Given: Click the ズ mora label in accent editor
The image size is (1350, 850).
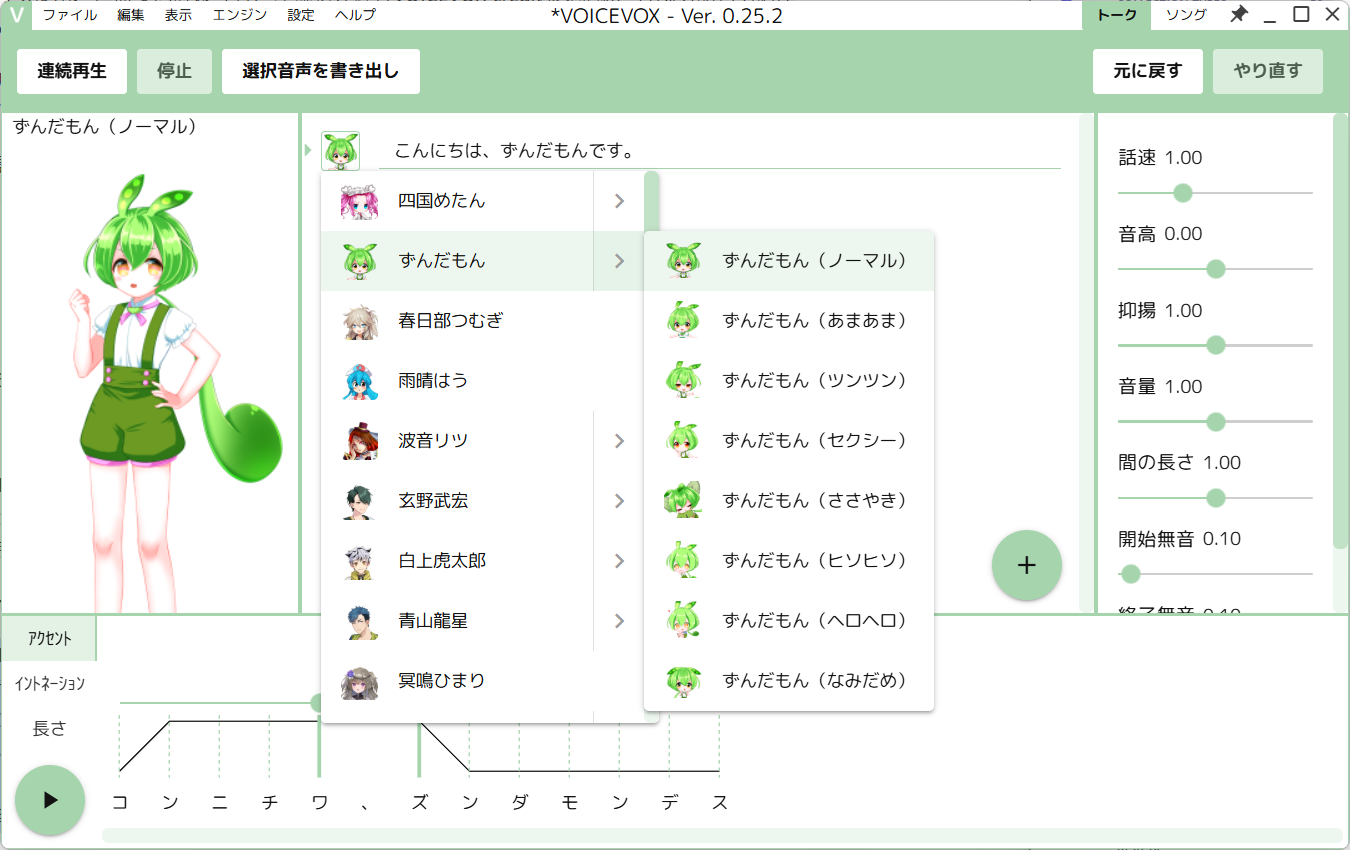Looking at the screenshot, I should pyautogui.click(x=419, y=802).
